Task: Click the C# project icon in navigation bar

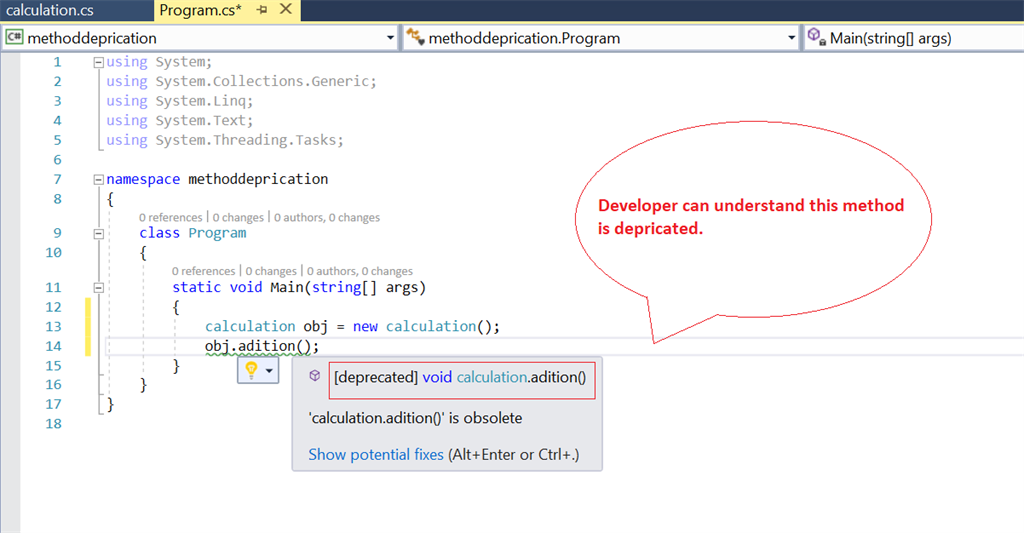Action: [x=14, y=37]
